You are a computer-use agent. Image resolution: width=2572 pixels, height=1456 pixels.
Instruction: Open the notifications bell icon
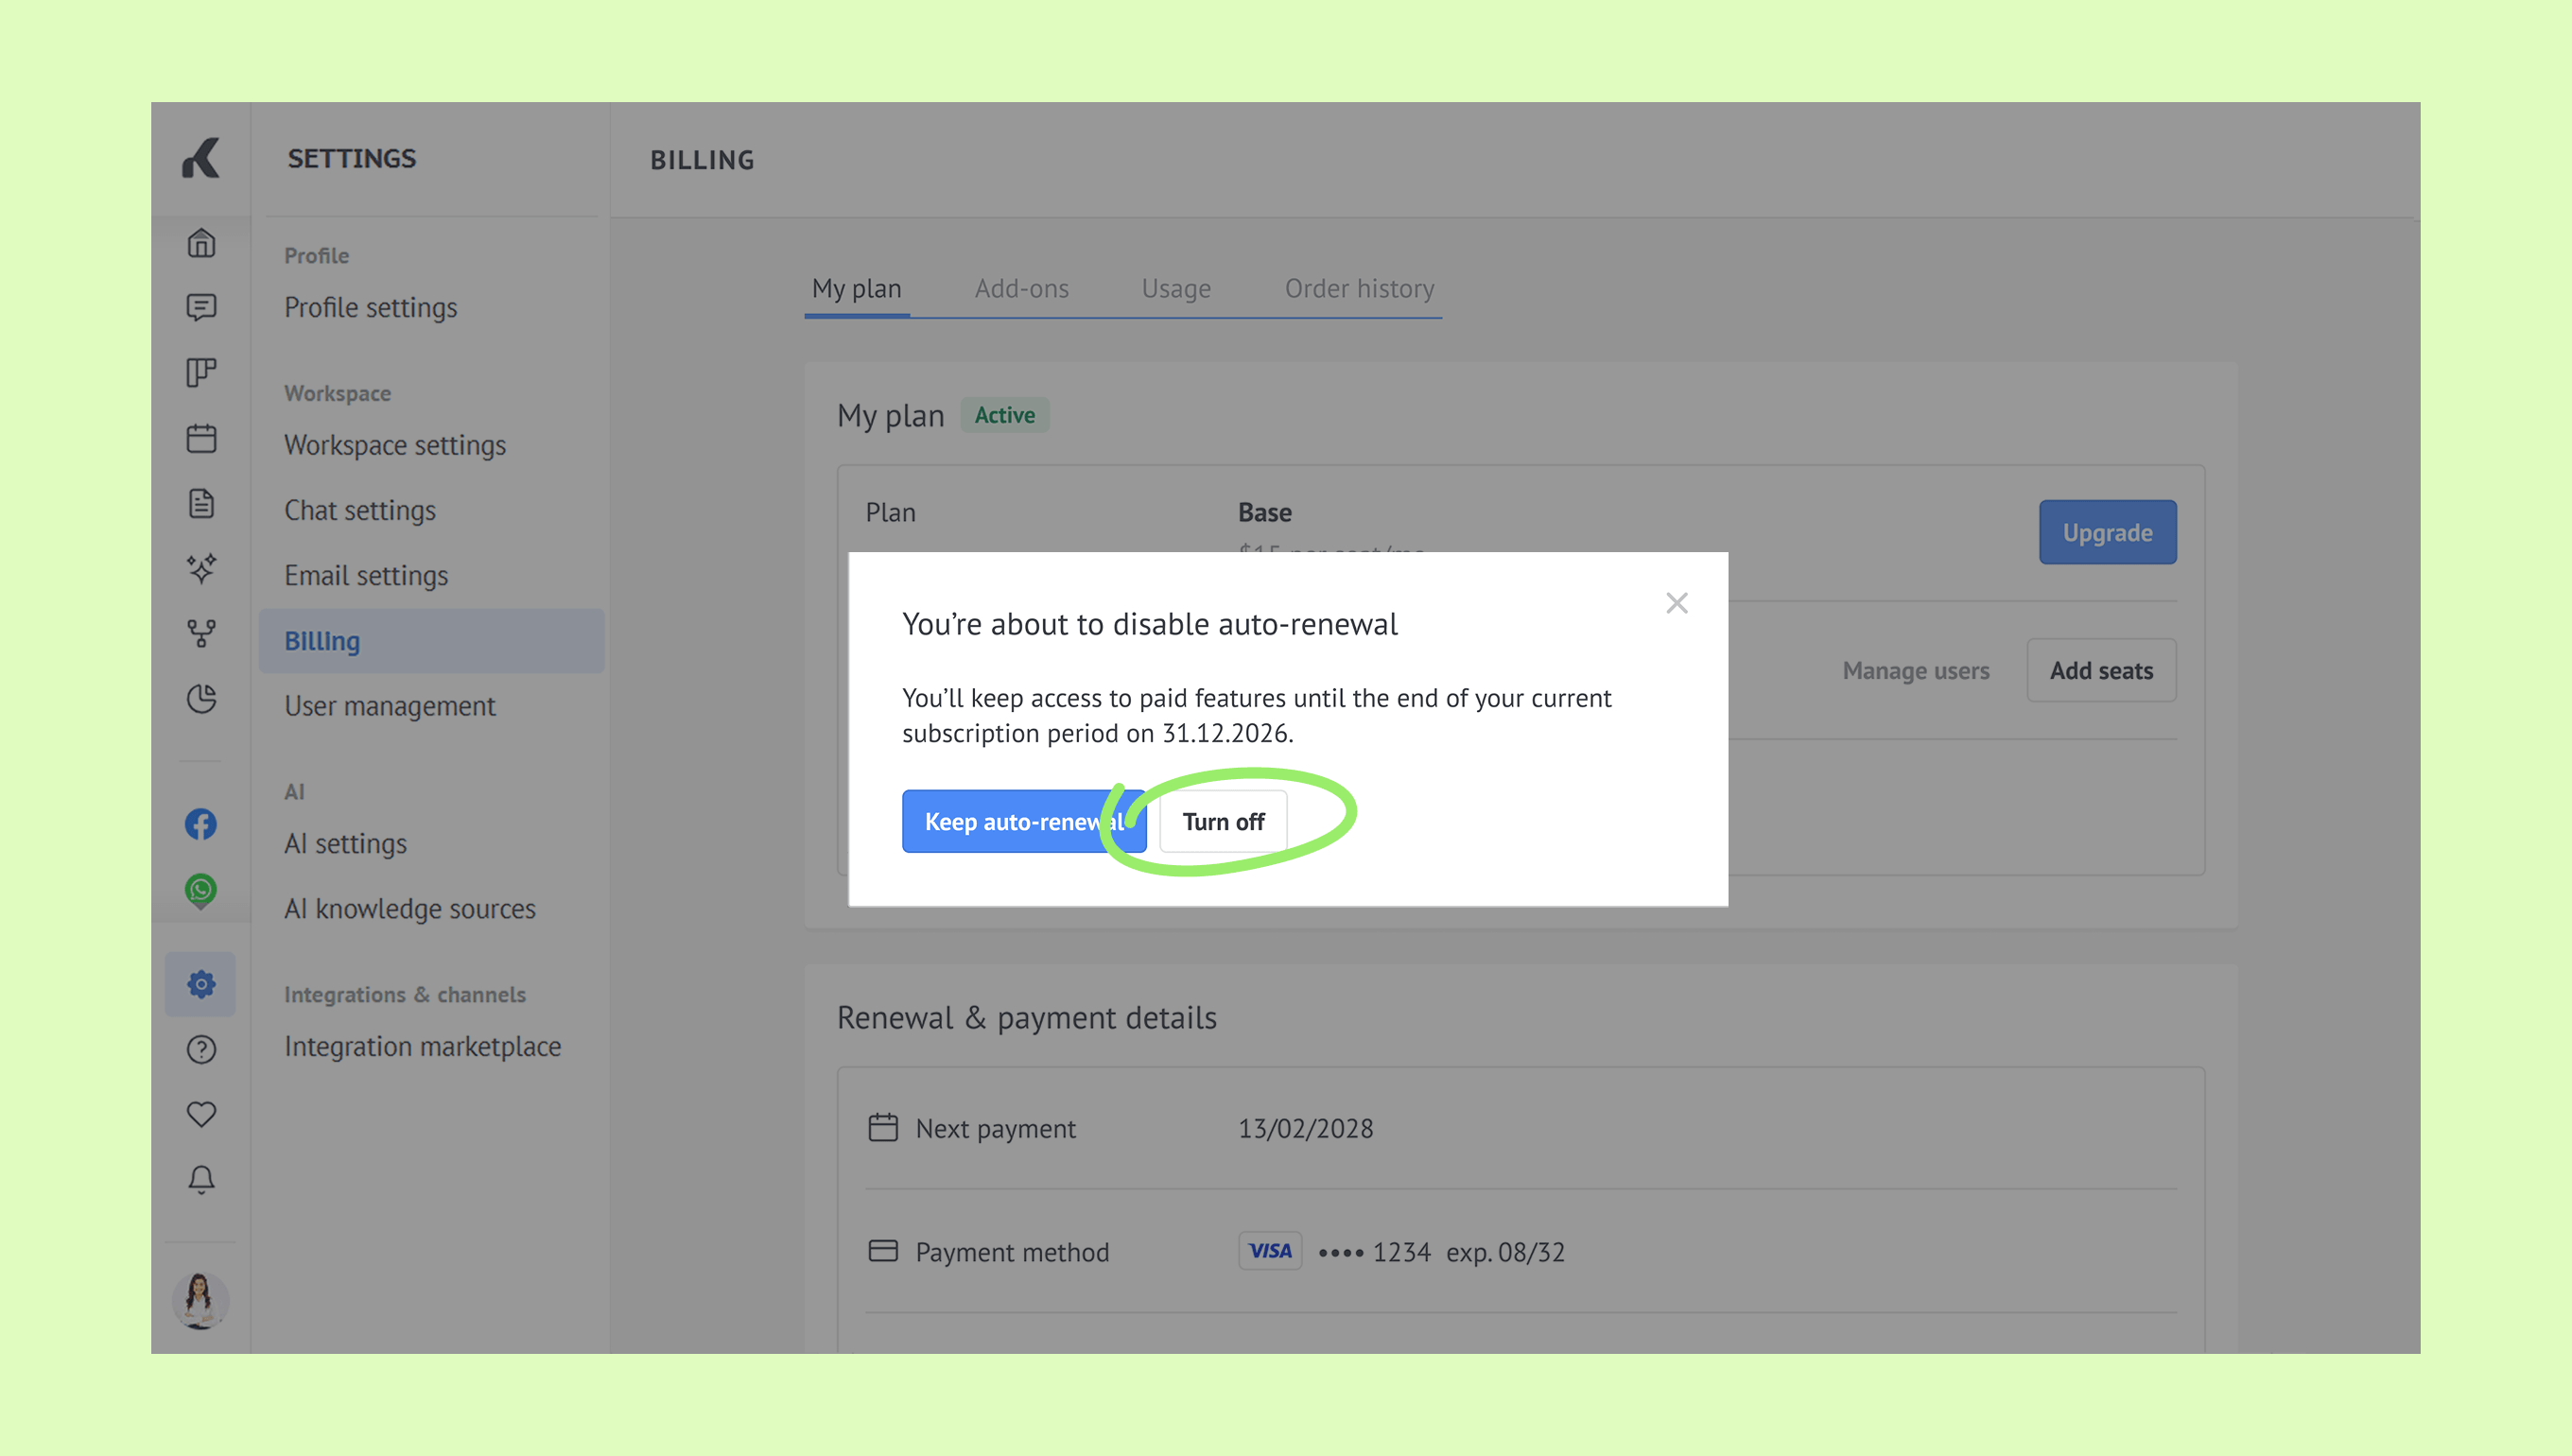(x=201, y=1180)
